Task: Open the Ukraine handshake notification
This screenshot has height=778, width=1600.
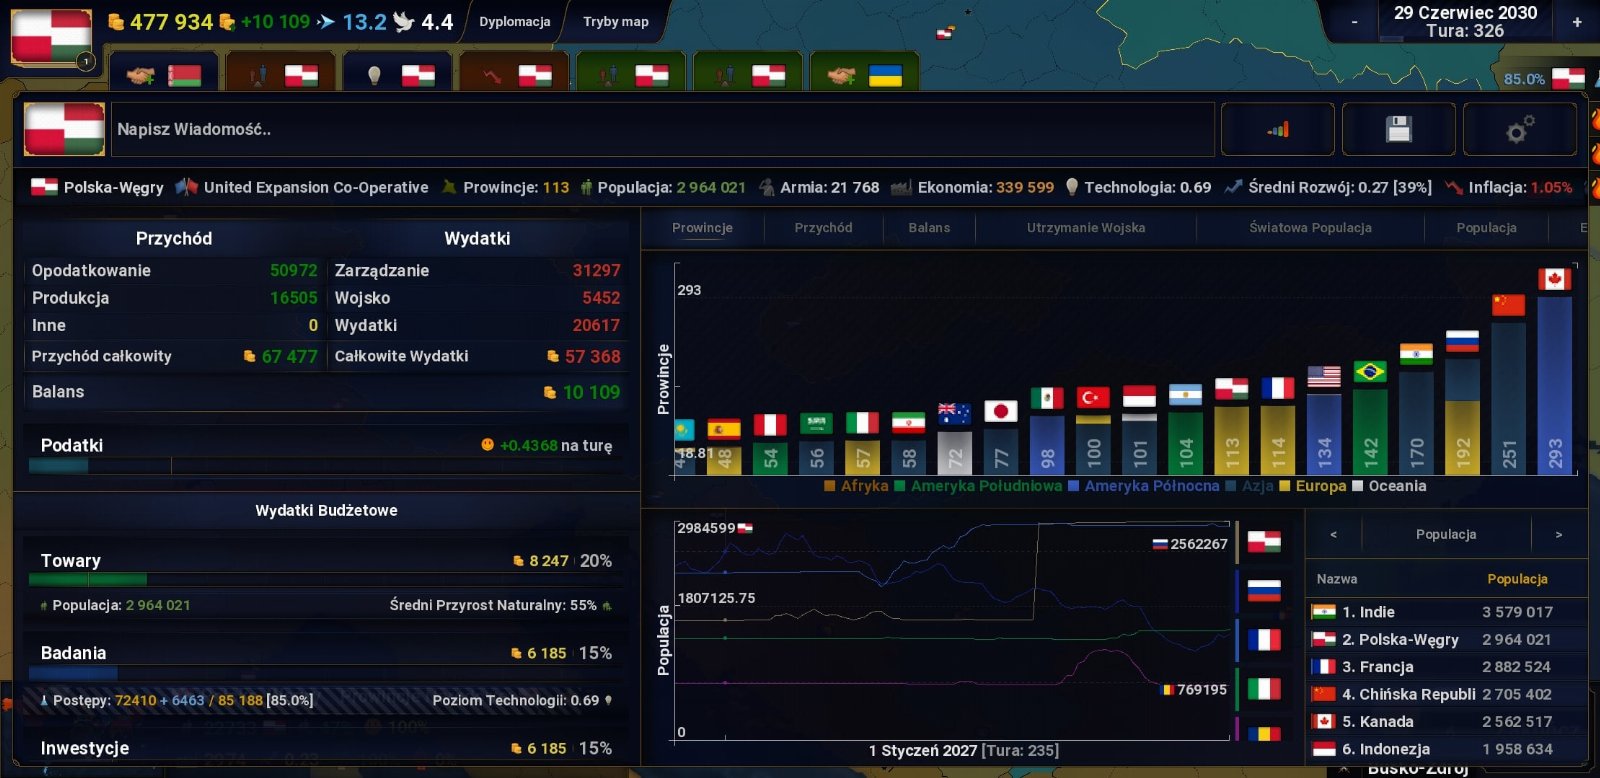Action: tap(868, 76)
